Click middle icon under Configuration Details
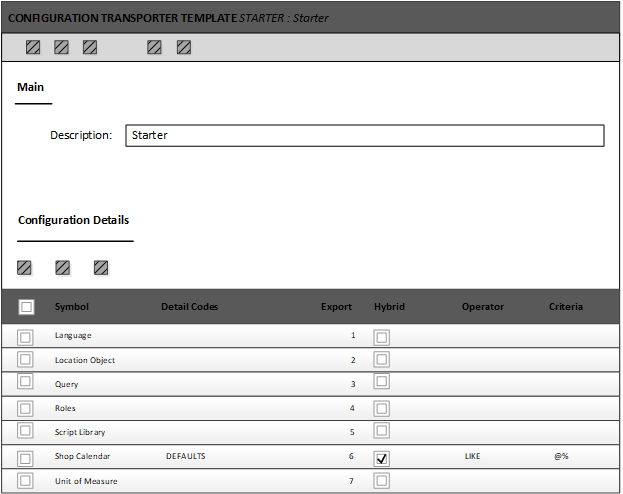The width and height of the screenshot is (623, 494). click(x=62, y=268)
